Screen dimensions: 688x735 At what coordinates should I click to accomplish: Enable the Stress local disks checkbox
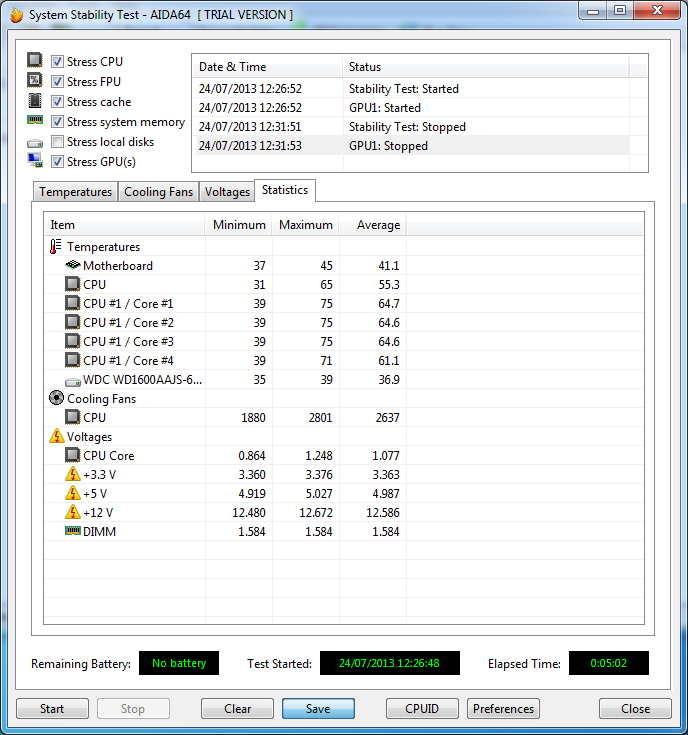[x=58, y=142]
